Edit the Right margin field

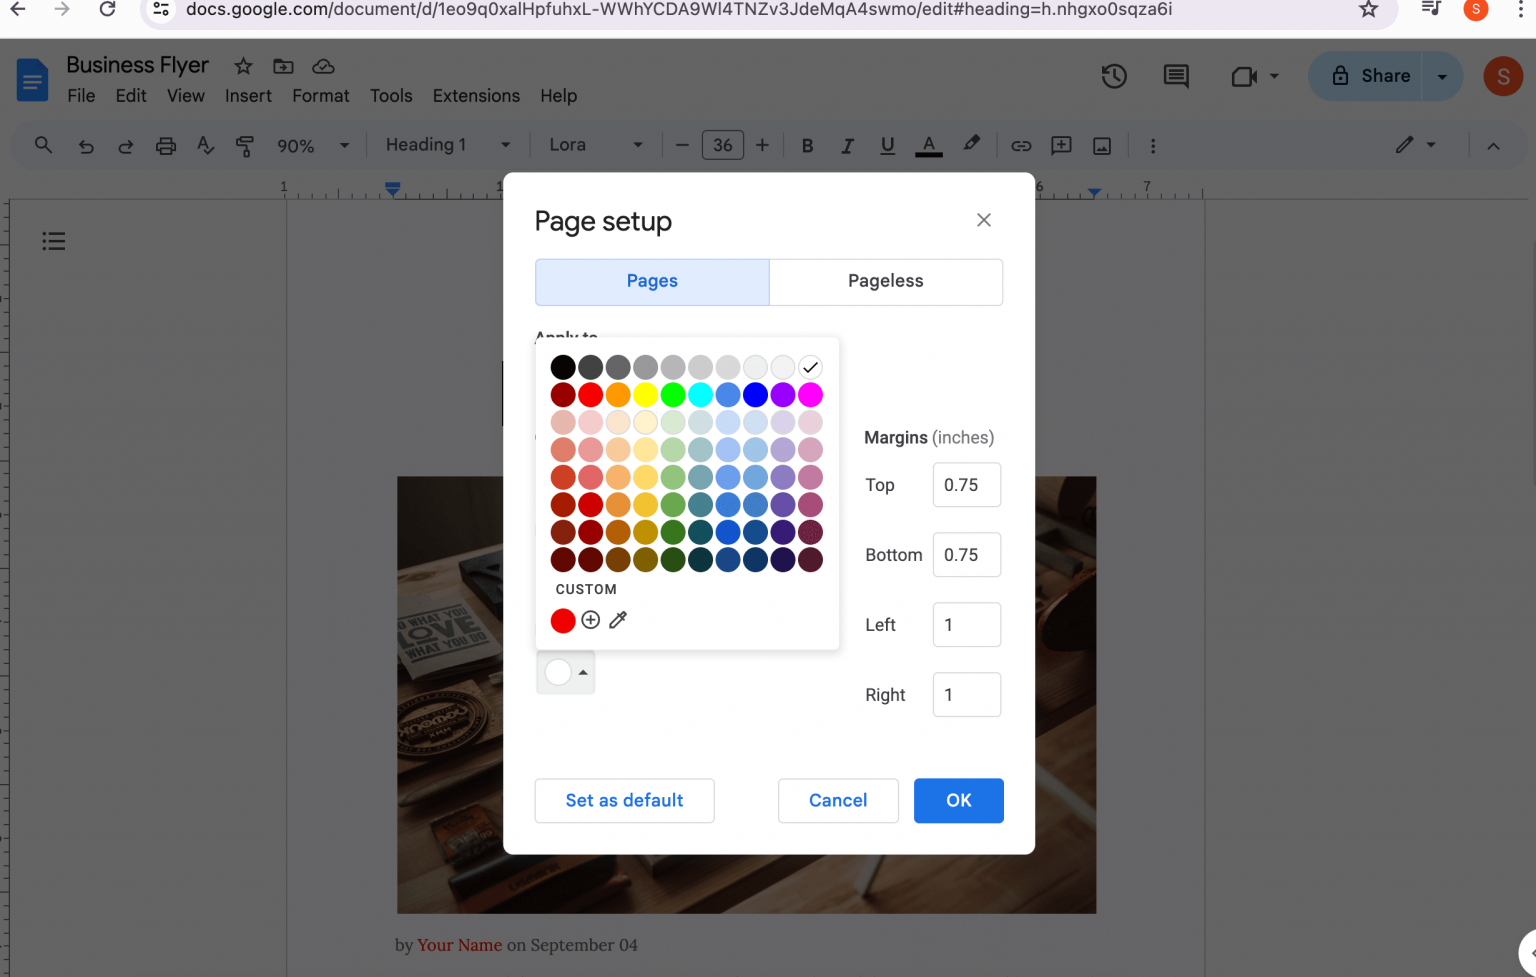pos(967,695)
